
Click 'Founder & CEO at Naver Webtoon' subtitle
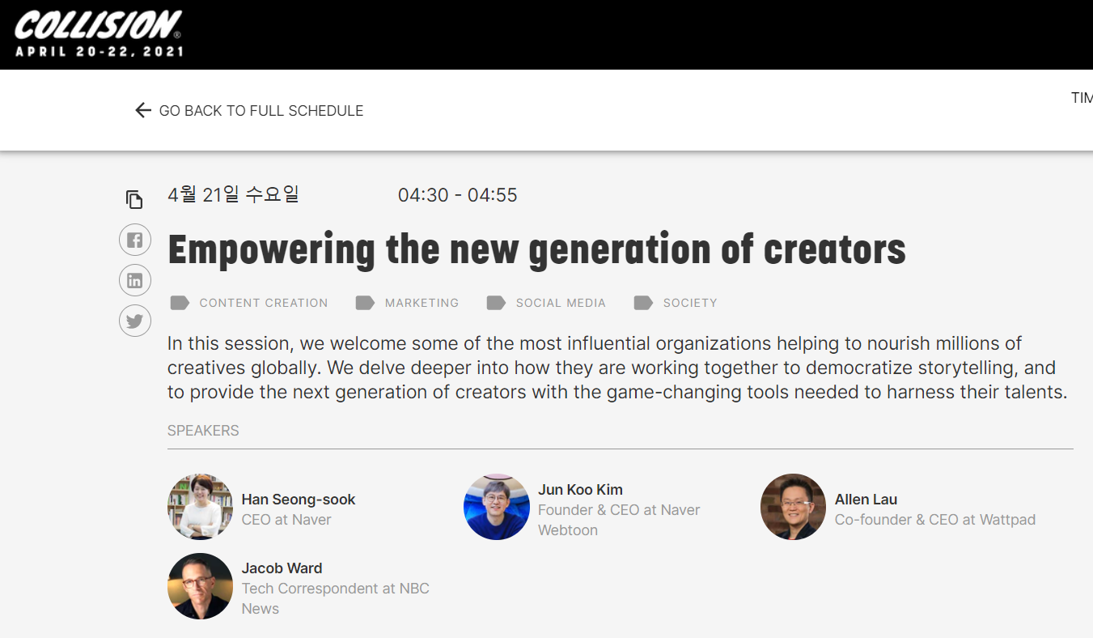619,519
